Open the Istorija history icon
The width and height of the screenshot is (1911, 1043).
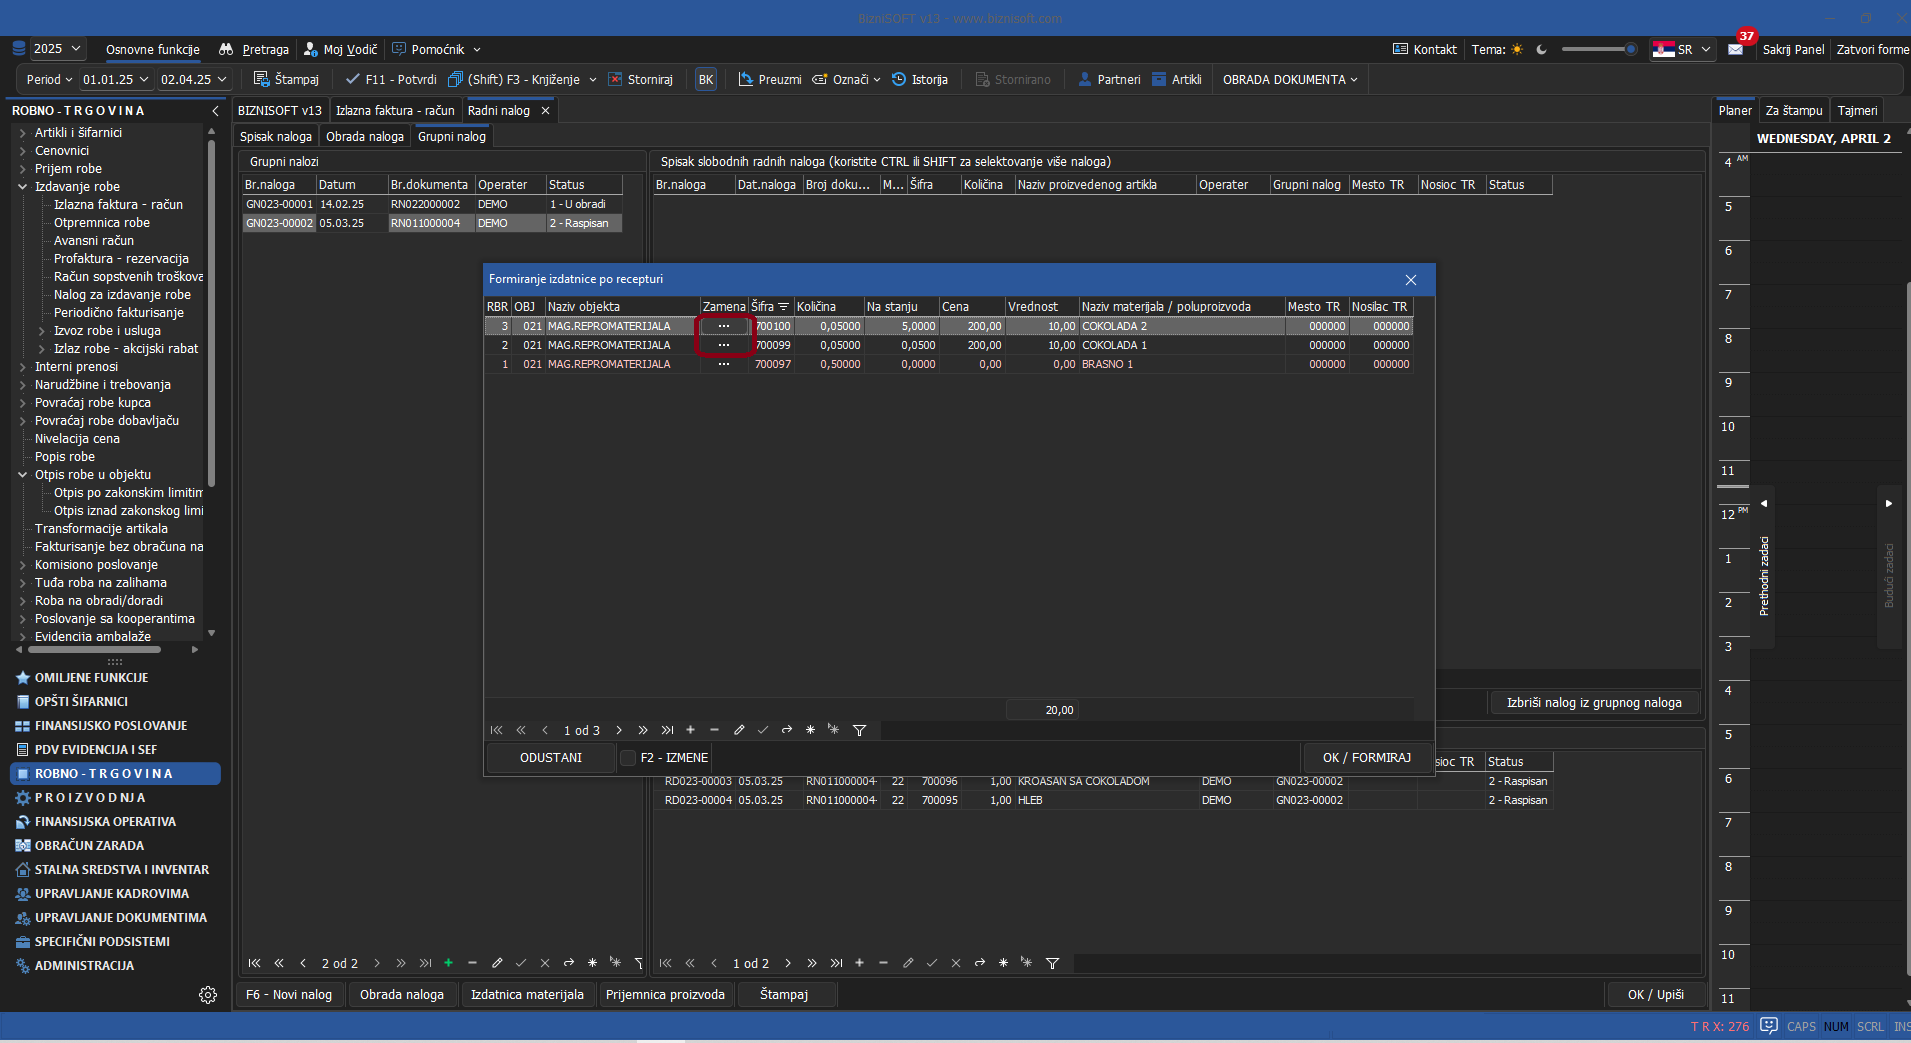click(899, 79)
